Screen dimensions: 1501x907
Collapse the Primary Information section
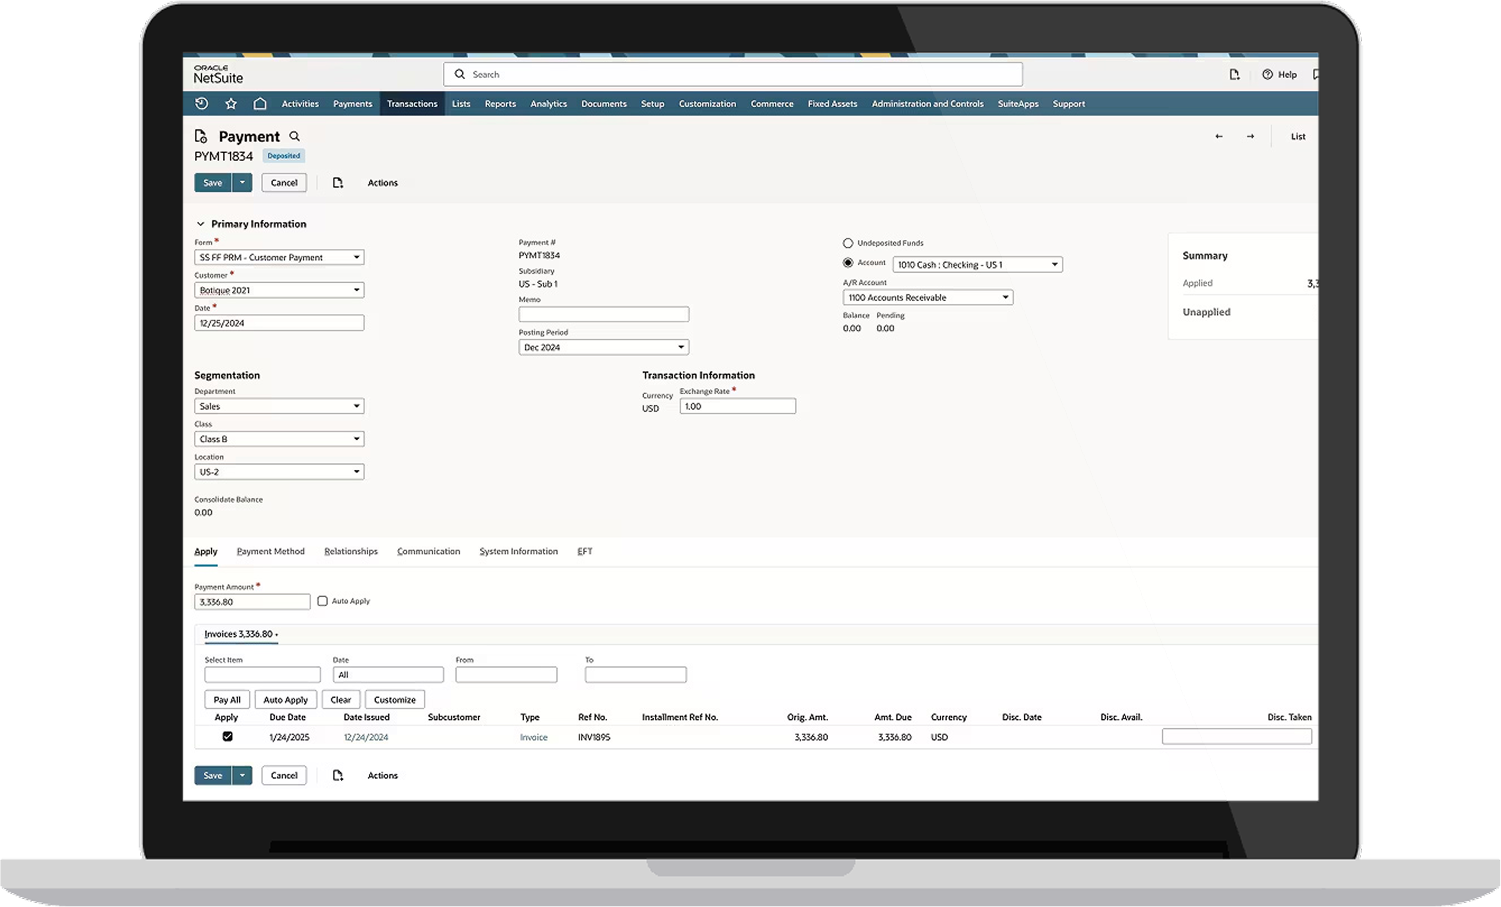[x=199, y=223]
